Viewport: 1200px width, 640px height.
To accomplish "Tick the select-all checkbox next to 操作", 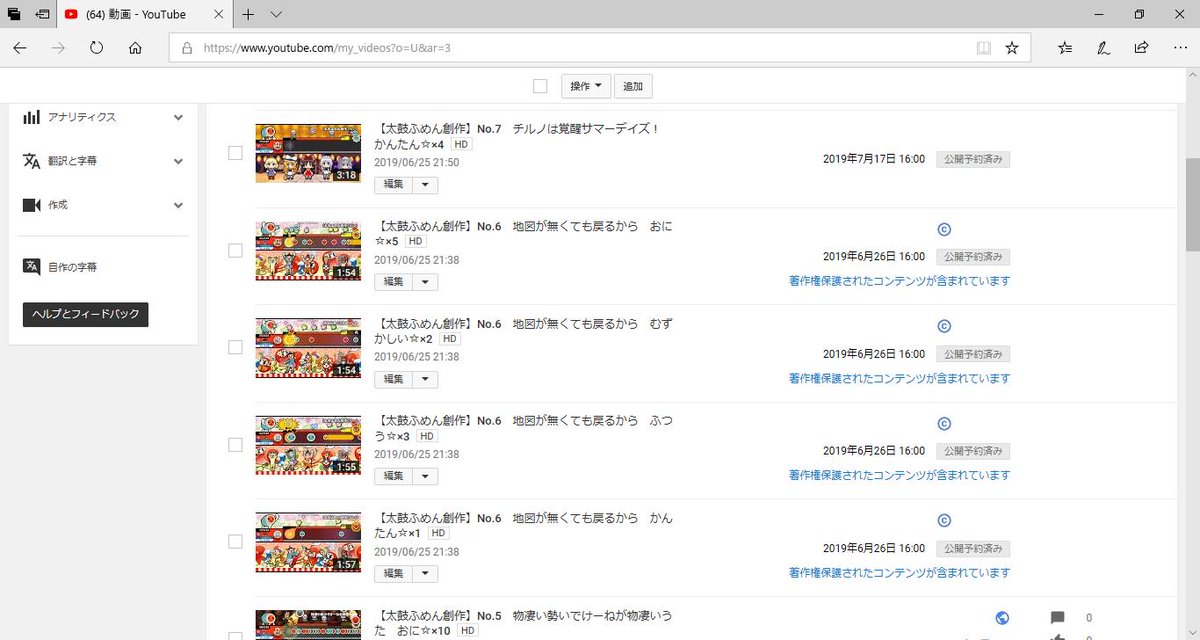I will tap(540, 86).
